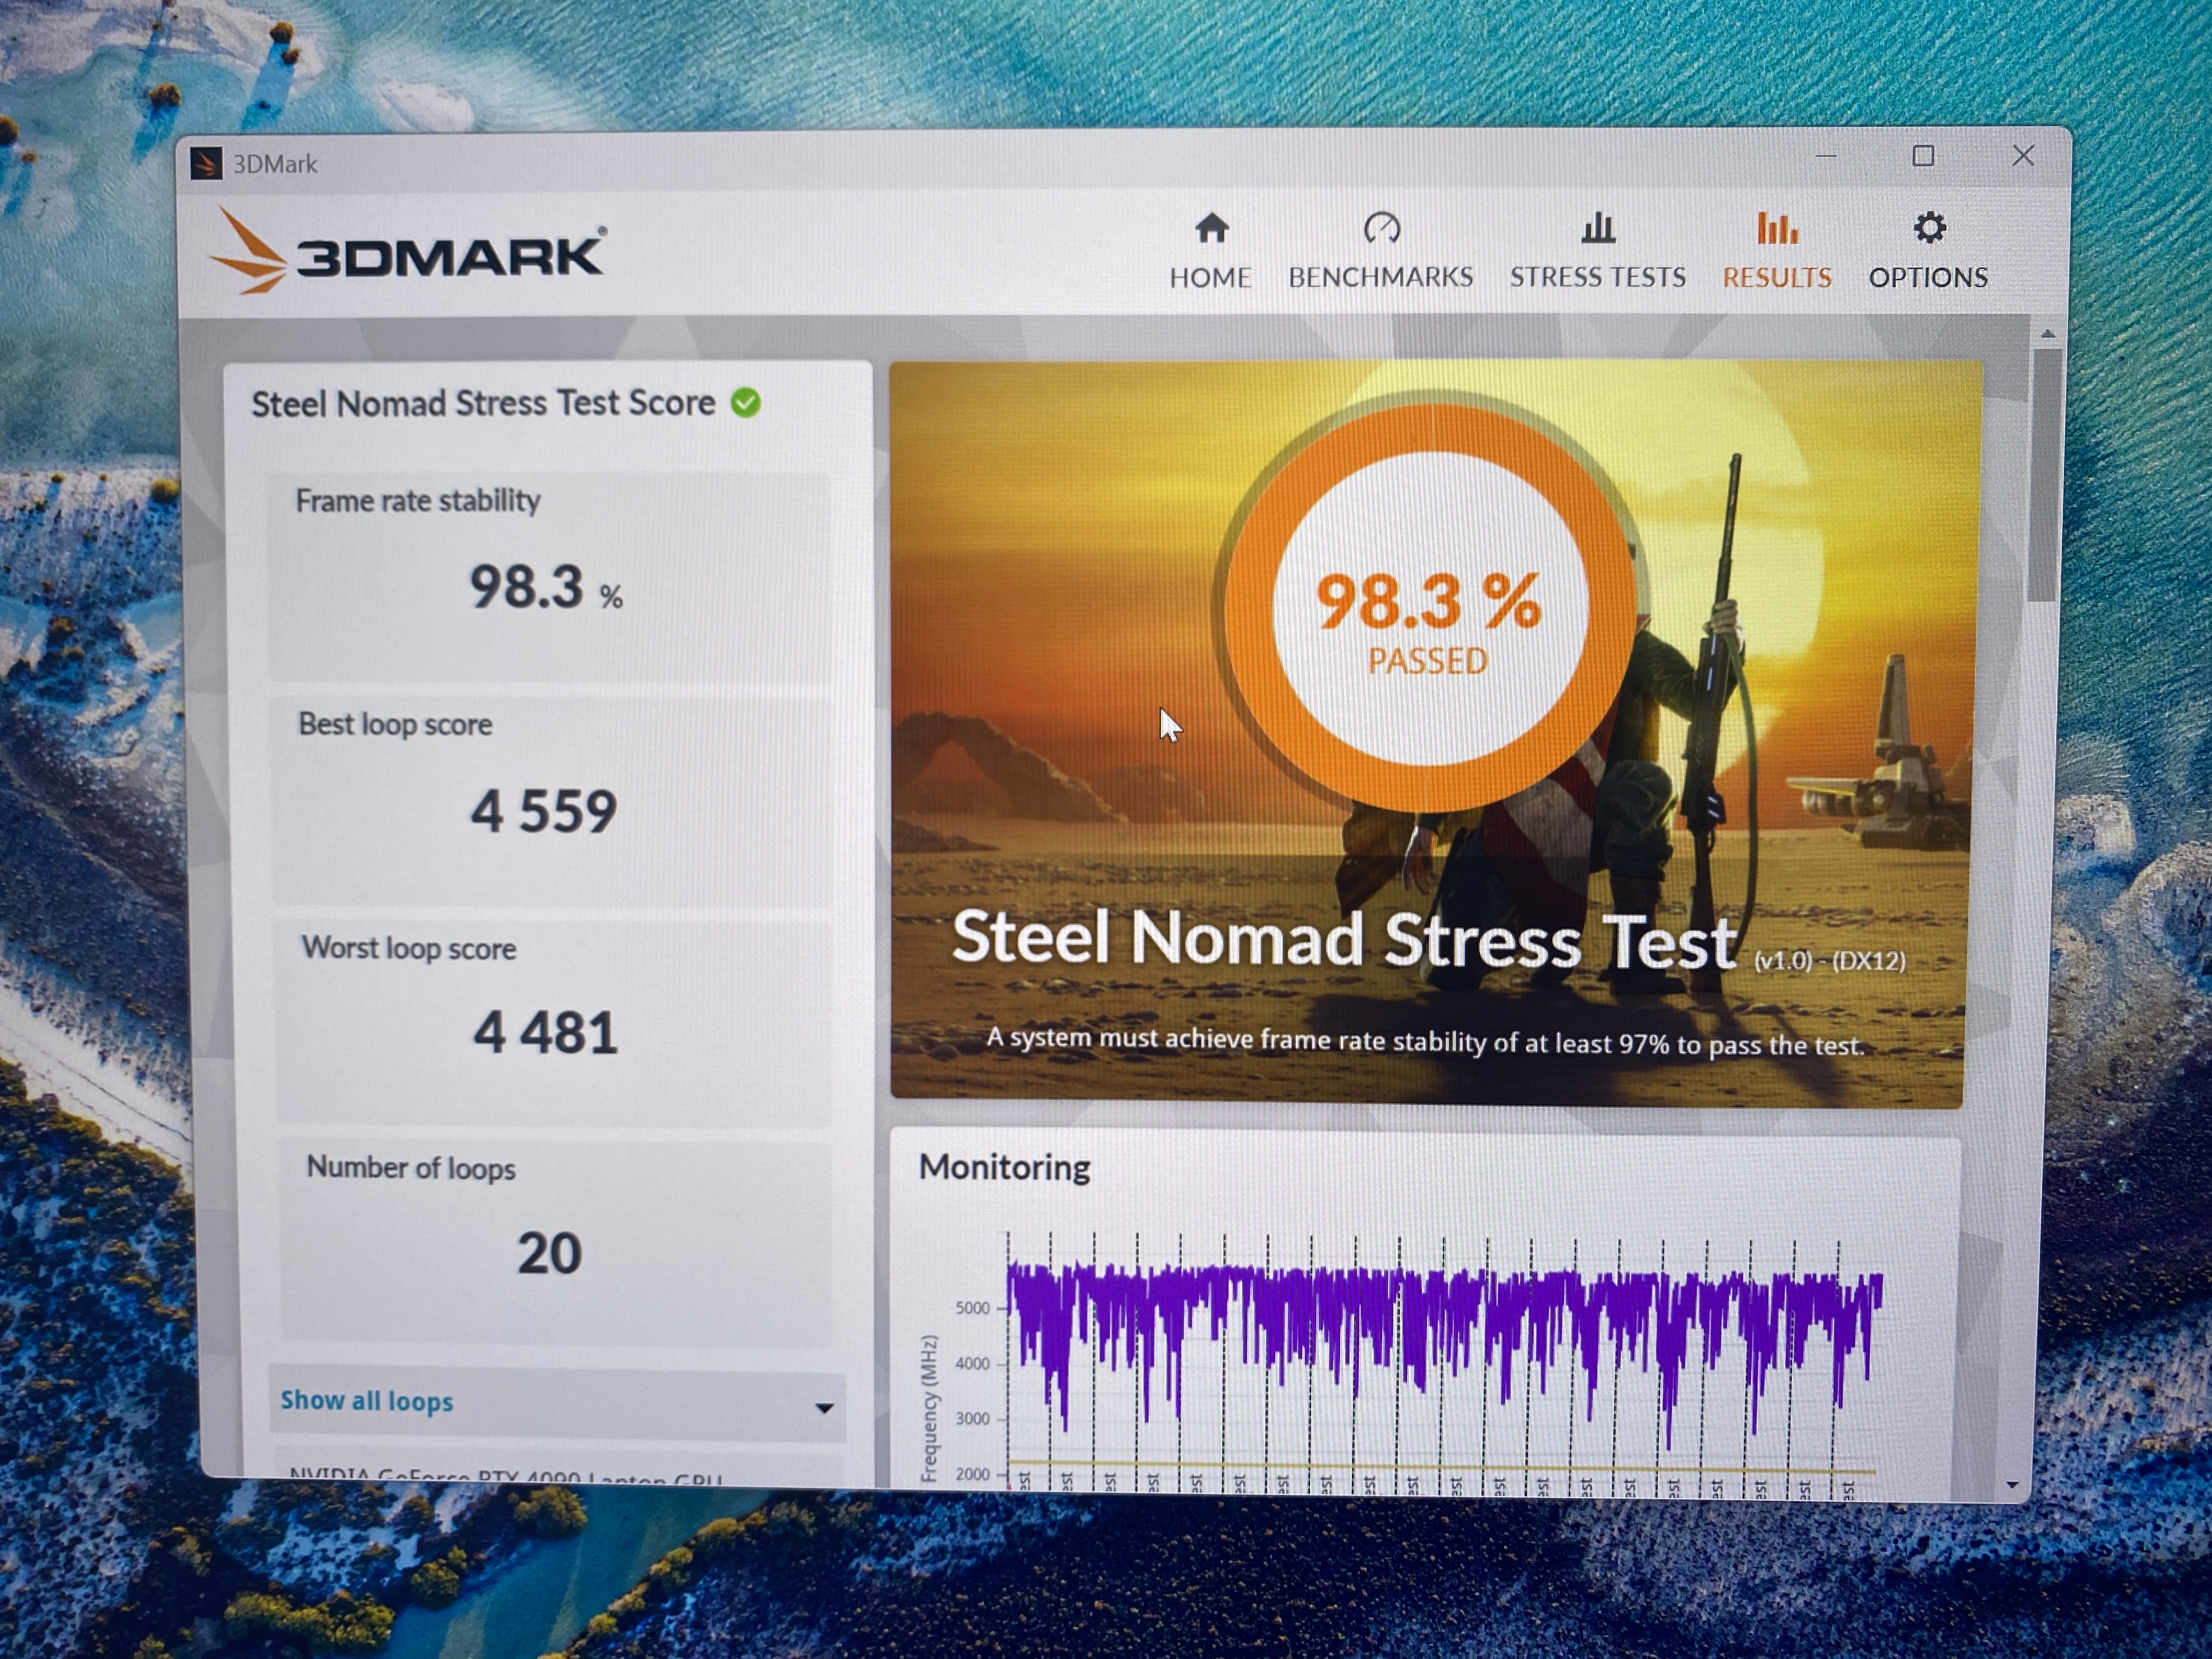The height and width of the screenshot is (1659, 2212).
Task: Expand the Show all loops dropdown
Action: 557,1403
